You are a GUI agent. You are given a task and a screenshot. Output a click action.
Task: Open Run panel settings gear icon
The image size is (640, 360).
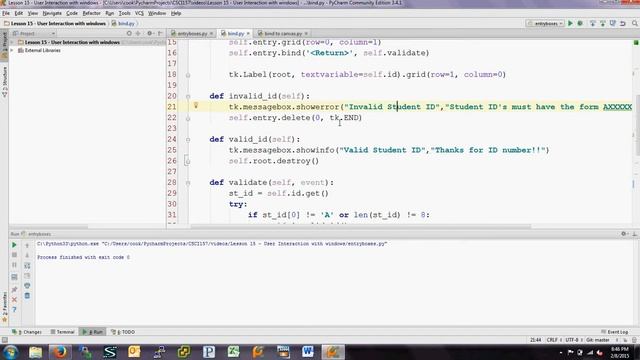[x=624, y=234]
